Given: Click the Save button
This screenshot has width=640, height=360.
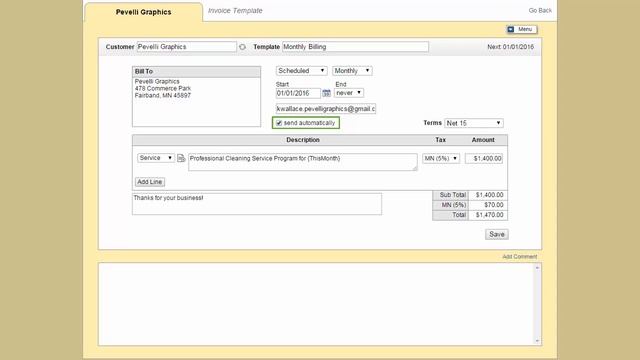Looking at the screenshot, I should point(497,234).
